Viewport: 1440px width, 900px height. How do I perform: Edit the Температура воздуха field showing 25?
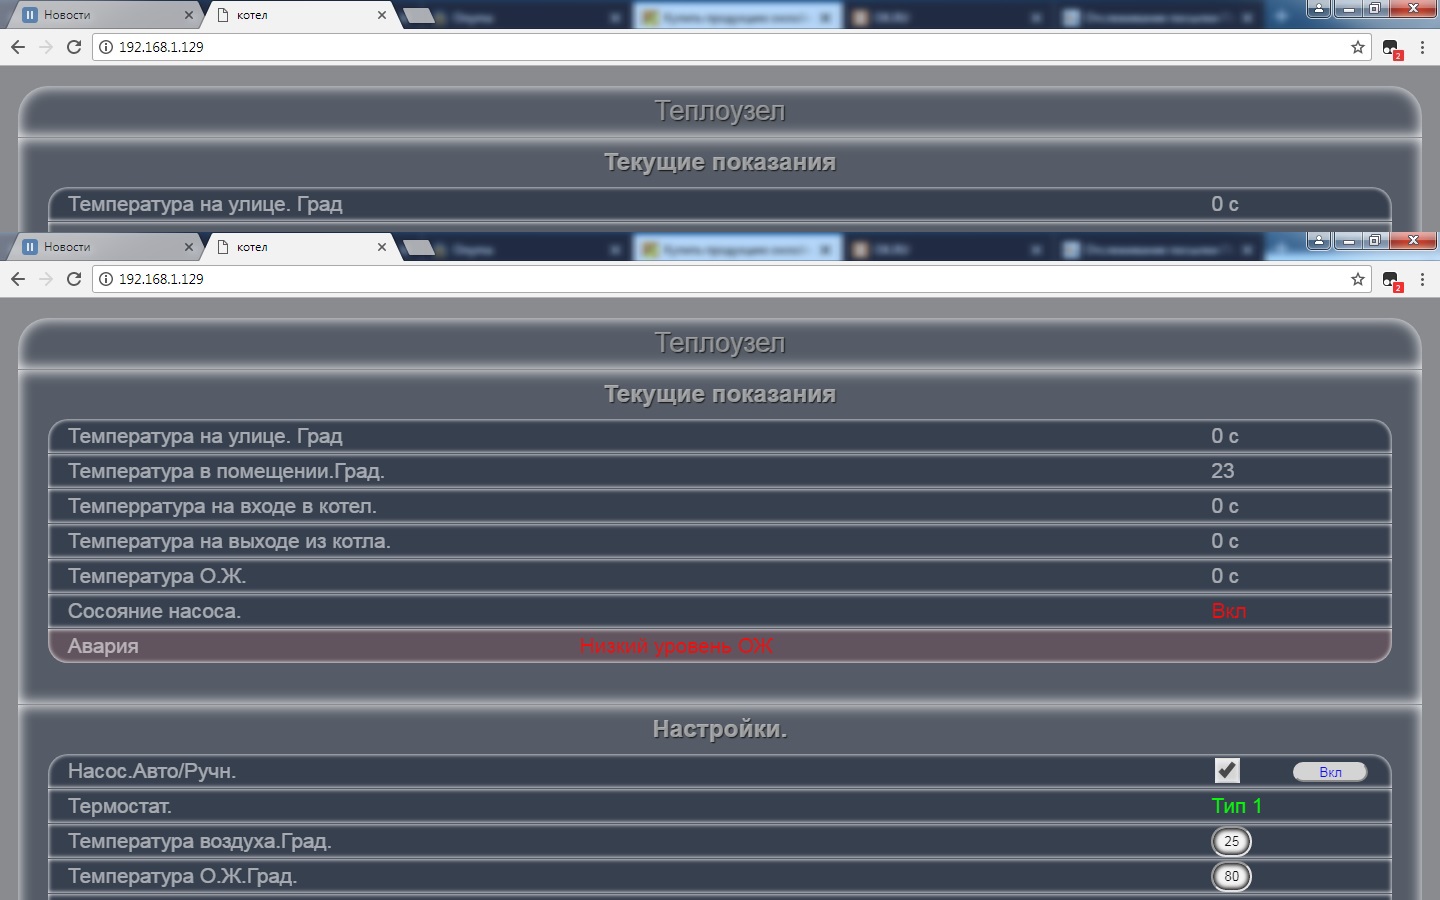tap(1231, 841)
